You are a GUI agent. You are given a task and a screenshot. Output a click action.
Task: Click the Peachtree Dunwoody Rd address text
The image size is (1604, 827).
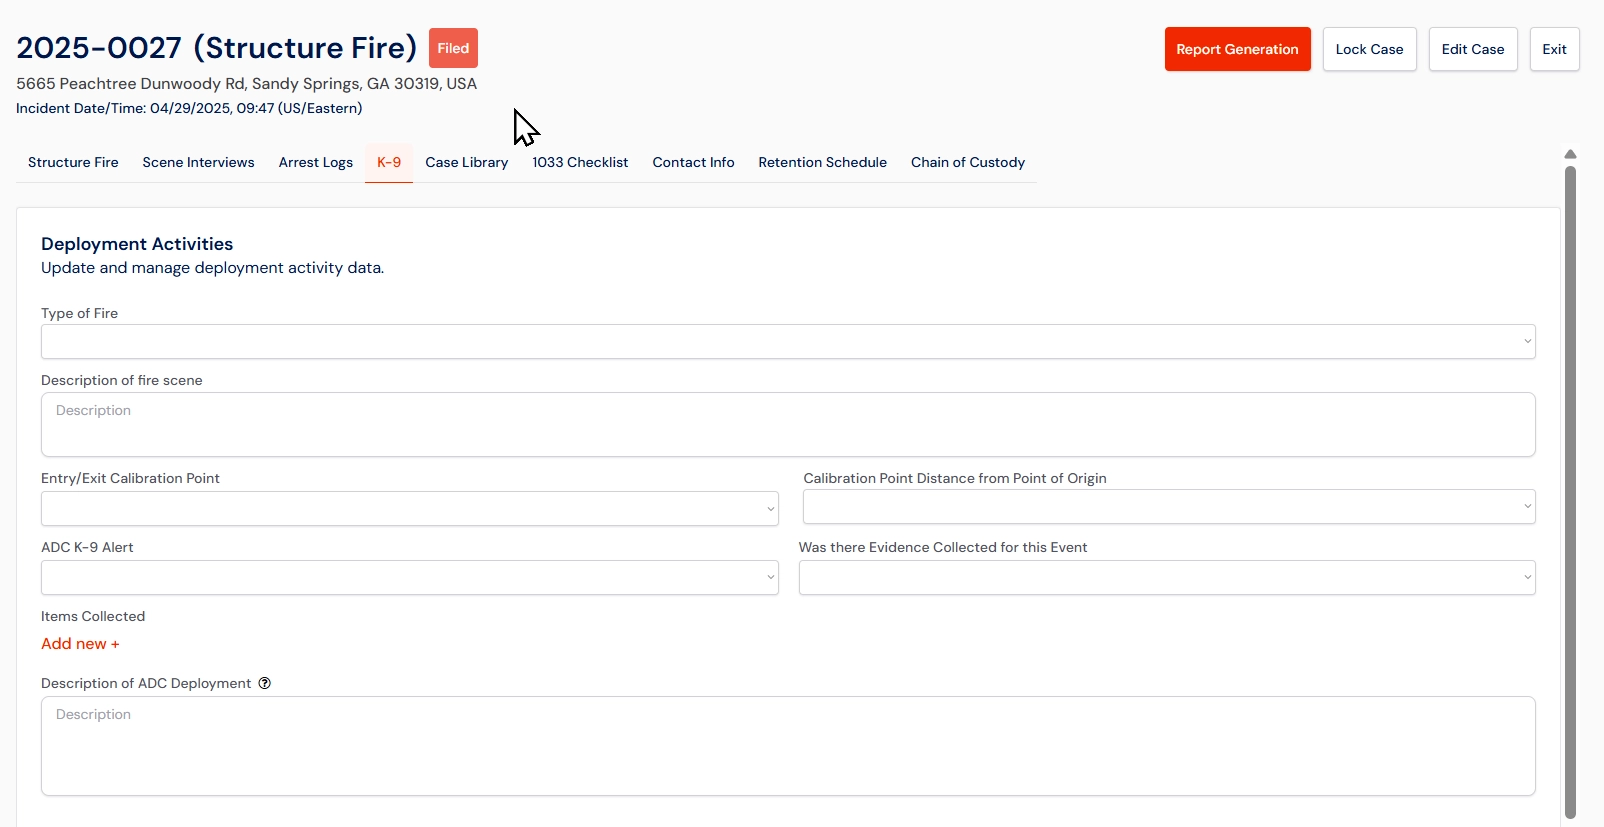coord(246,84)
